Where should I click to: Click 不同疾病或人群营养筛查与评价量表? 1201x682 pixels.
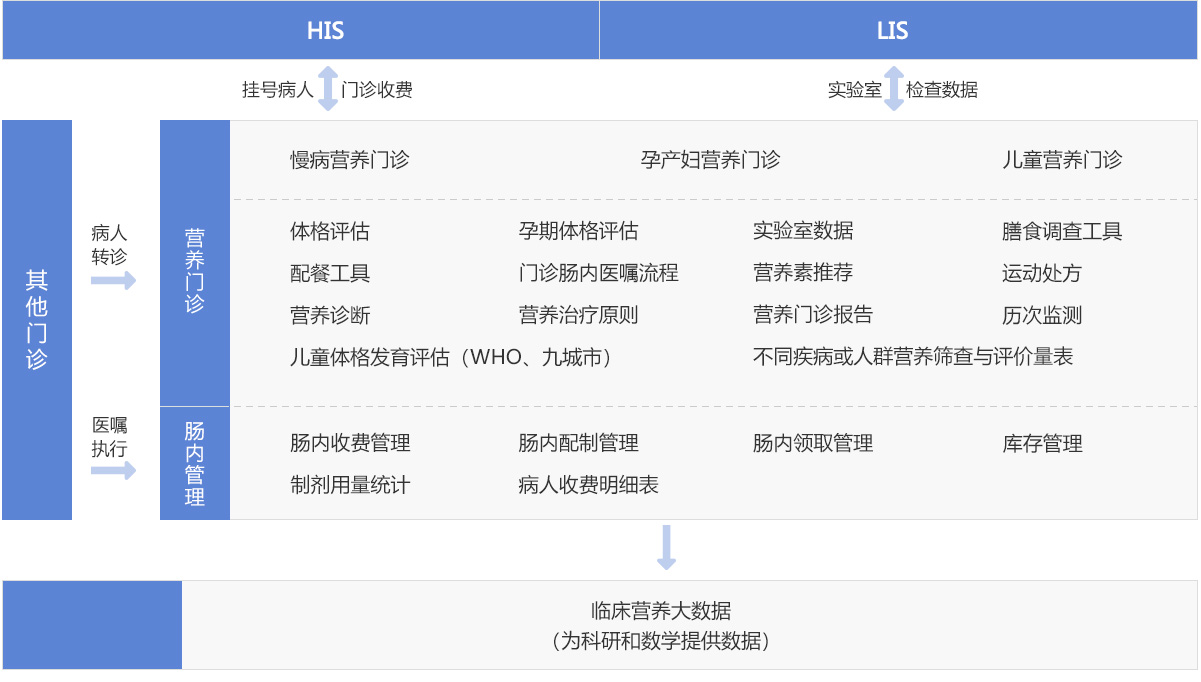pos(913,357)
